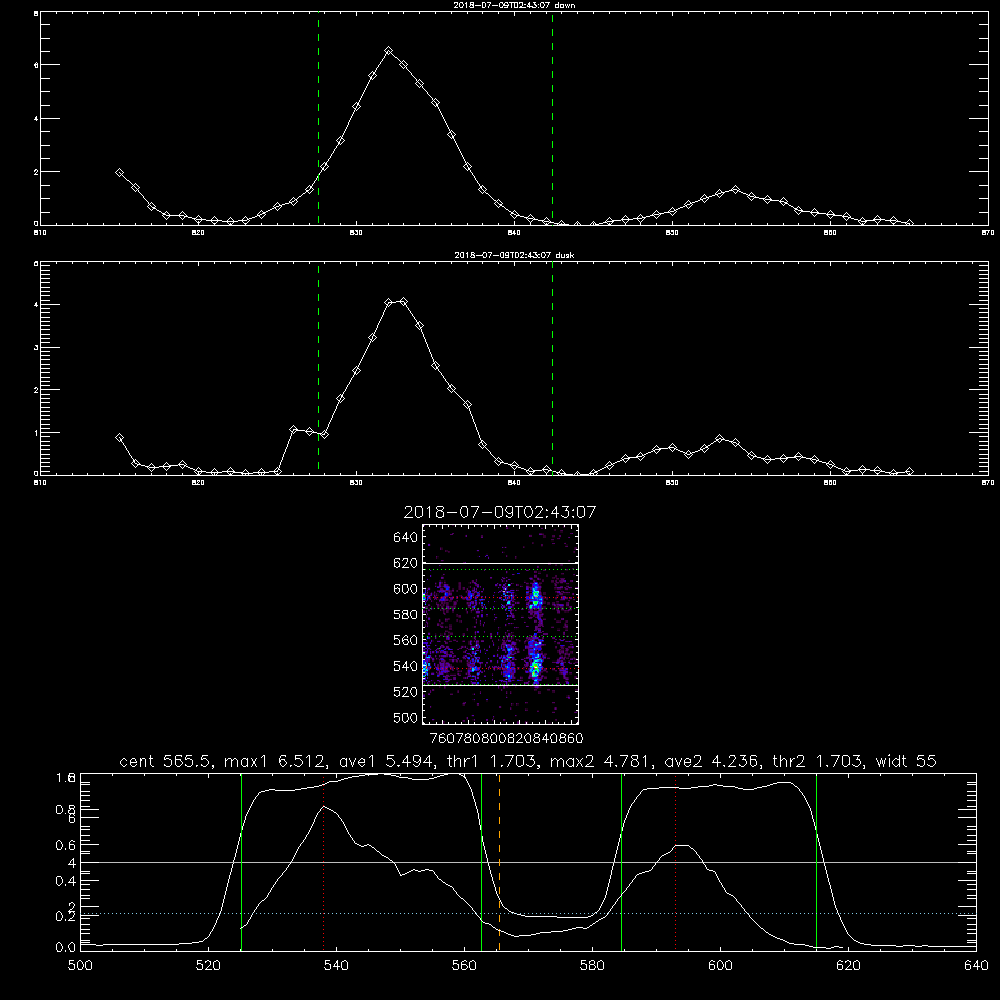Click the right green dashed line in dusk plot
Viewport: 1000px width, 1000px height.
coord(552,368)
